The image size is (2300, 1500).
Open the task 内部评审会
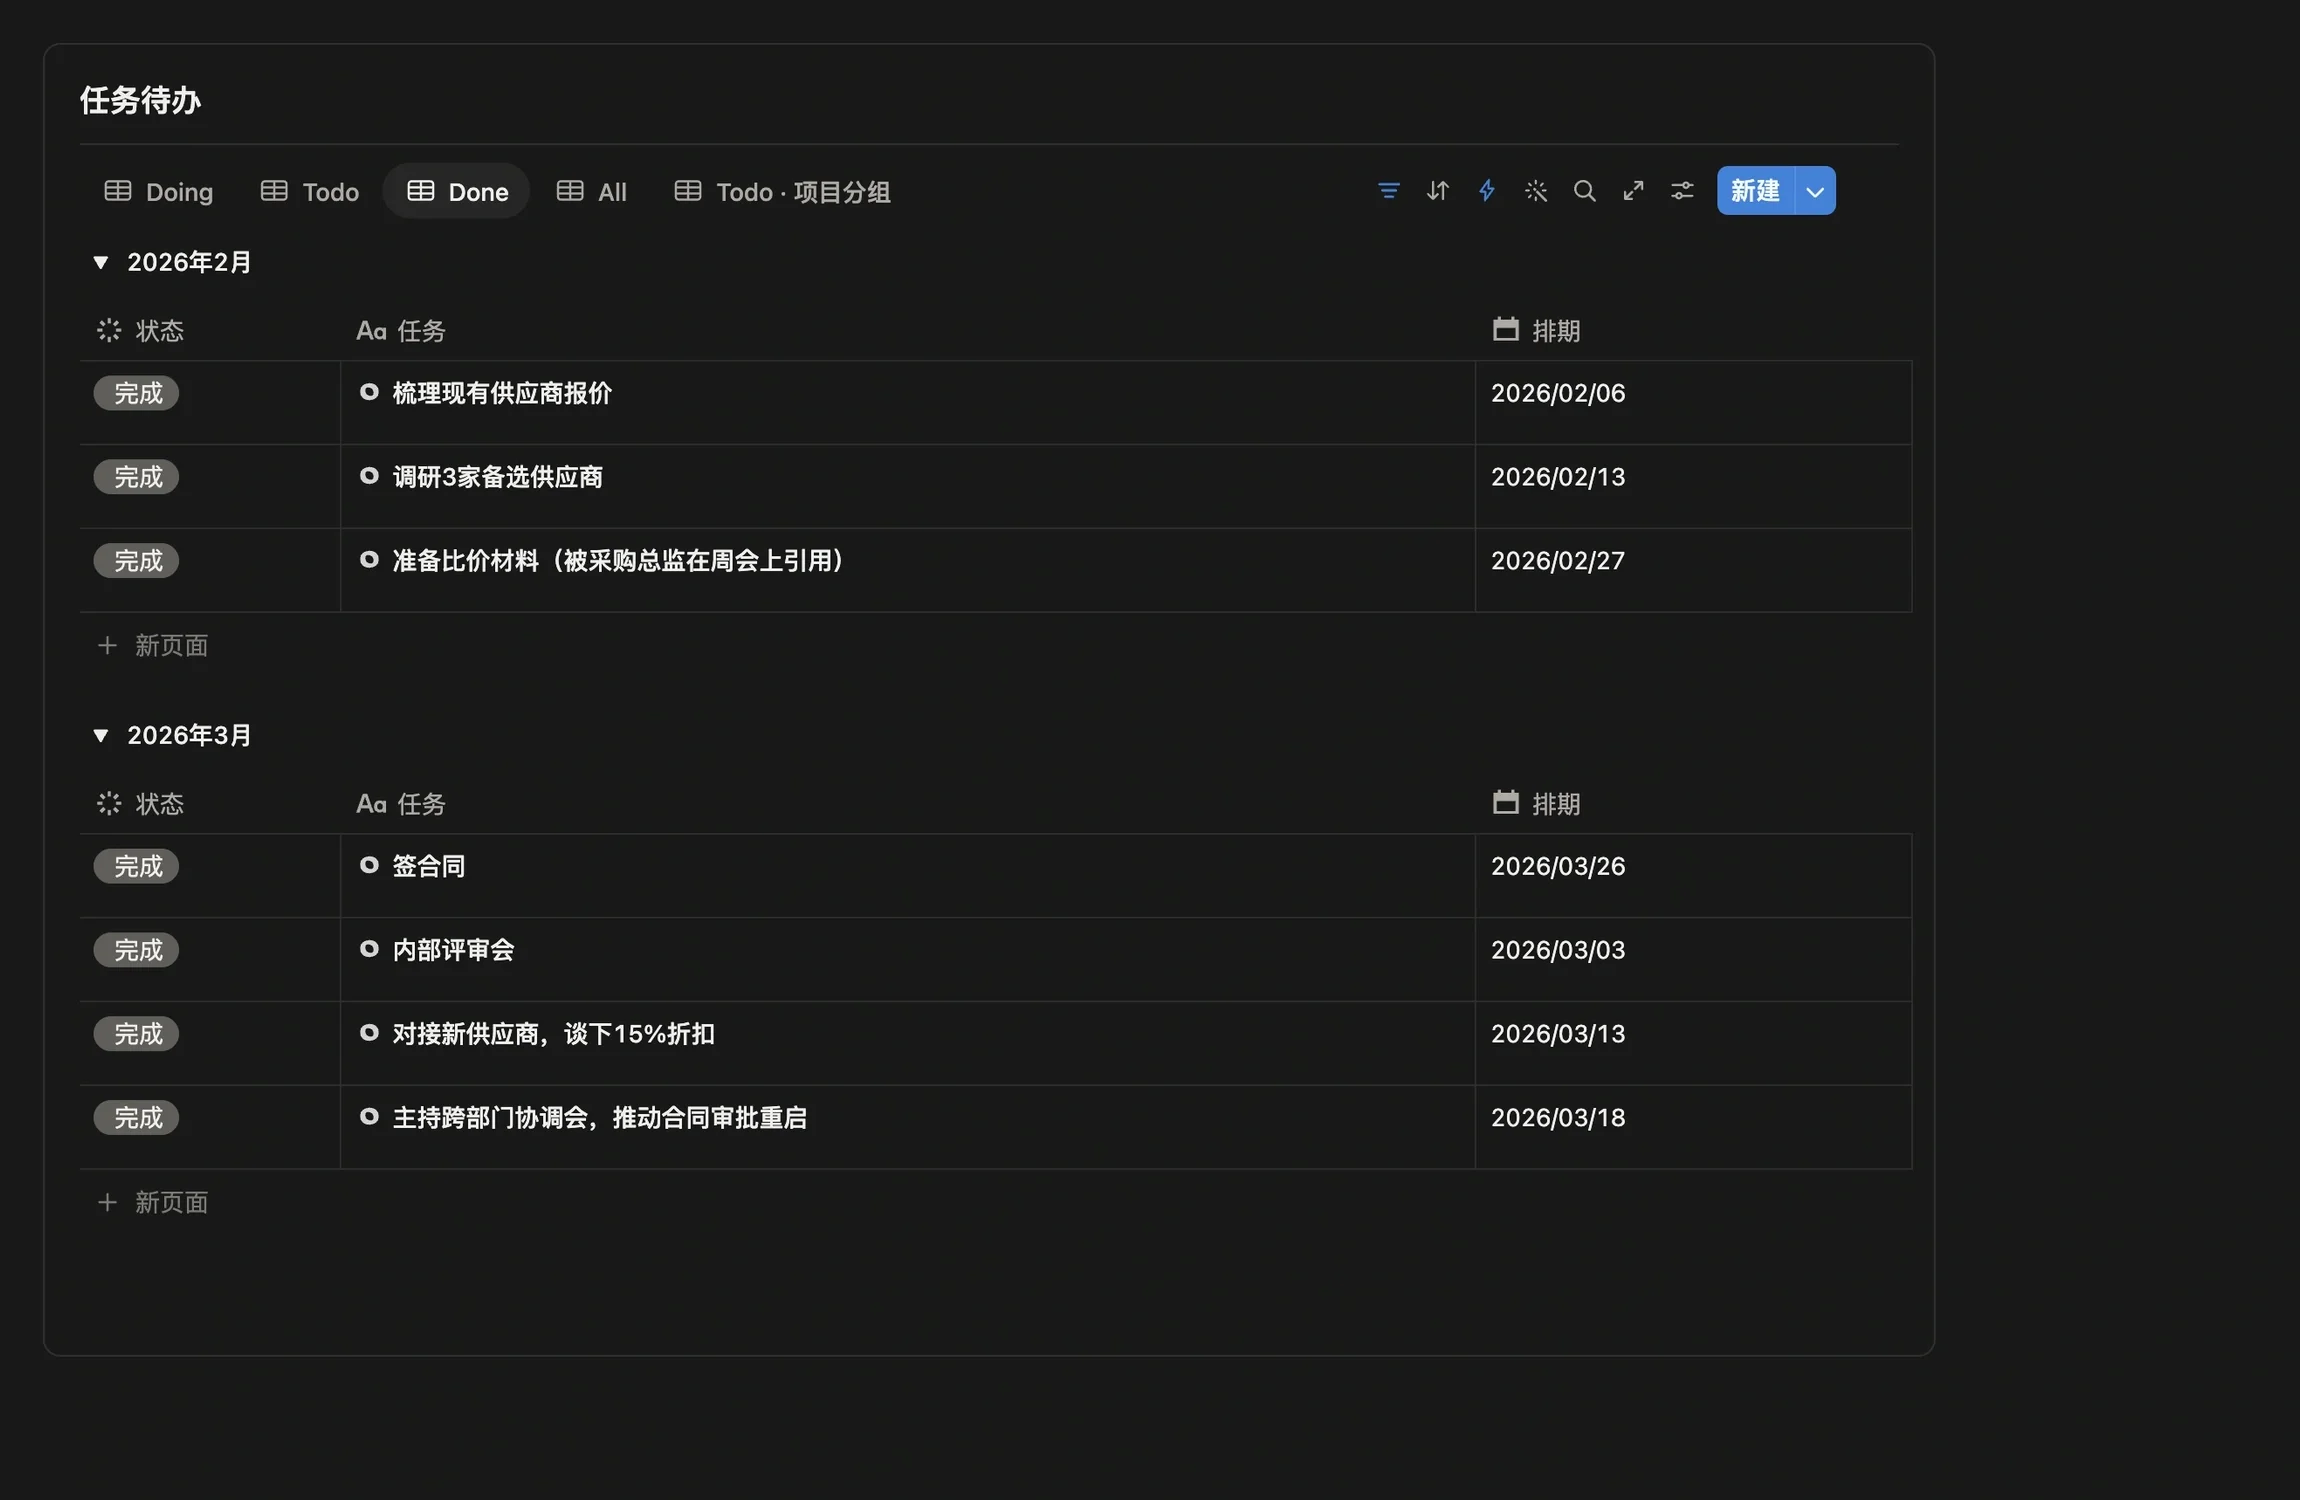453,950
